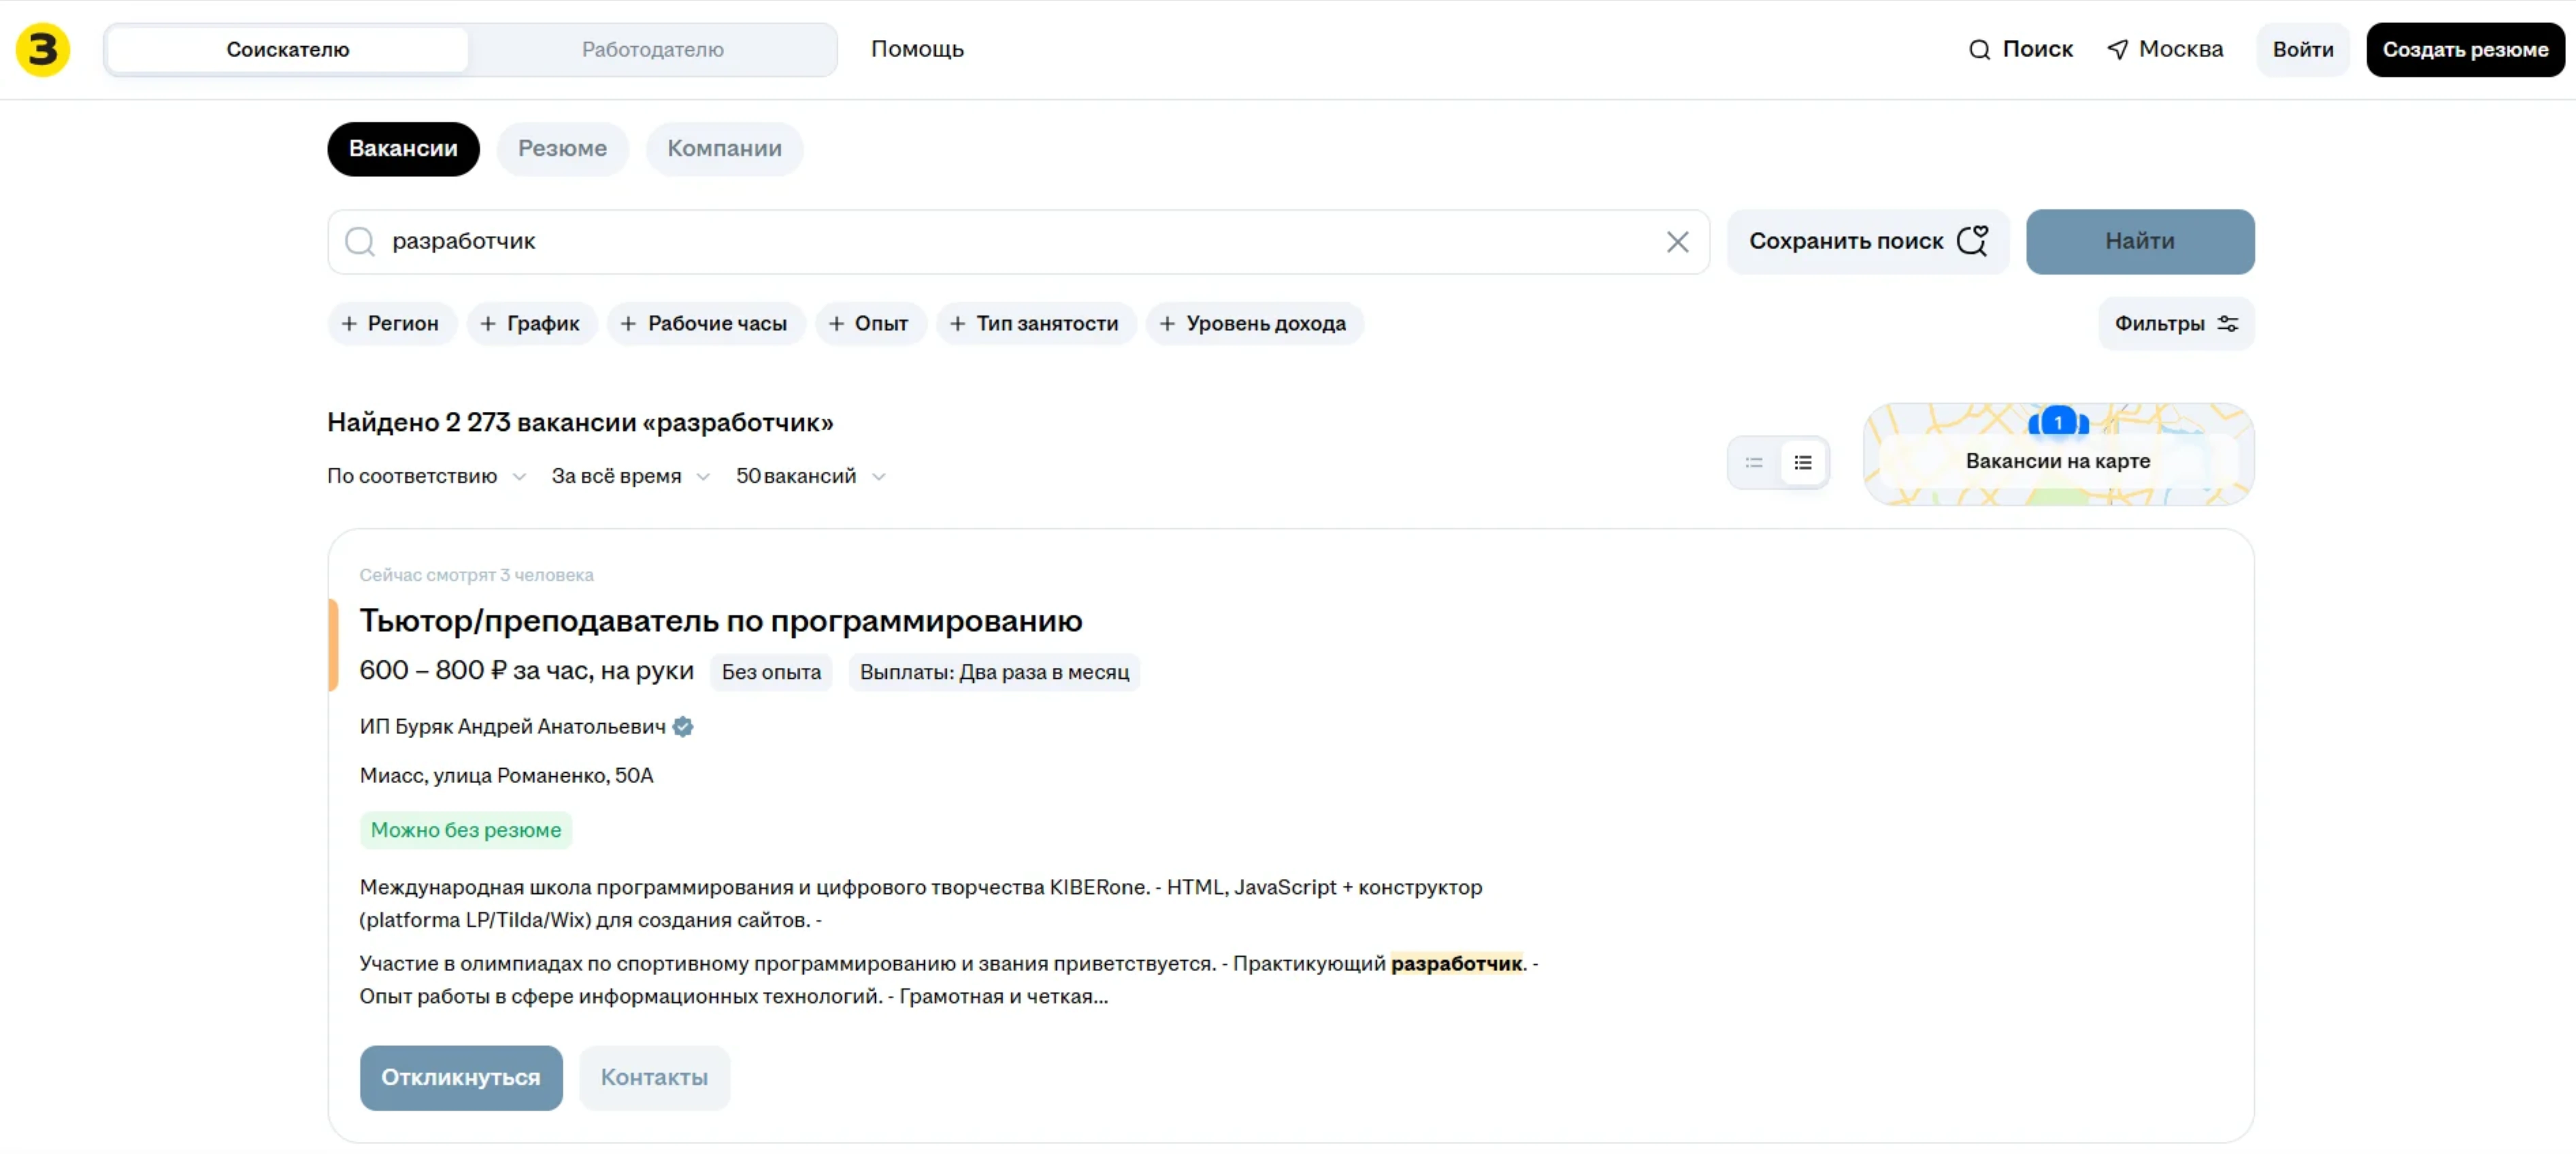Click heading Найдено 2 273 вакансии

coord(580,423)
